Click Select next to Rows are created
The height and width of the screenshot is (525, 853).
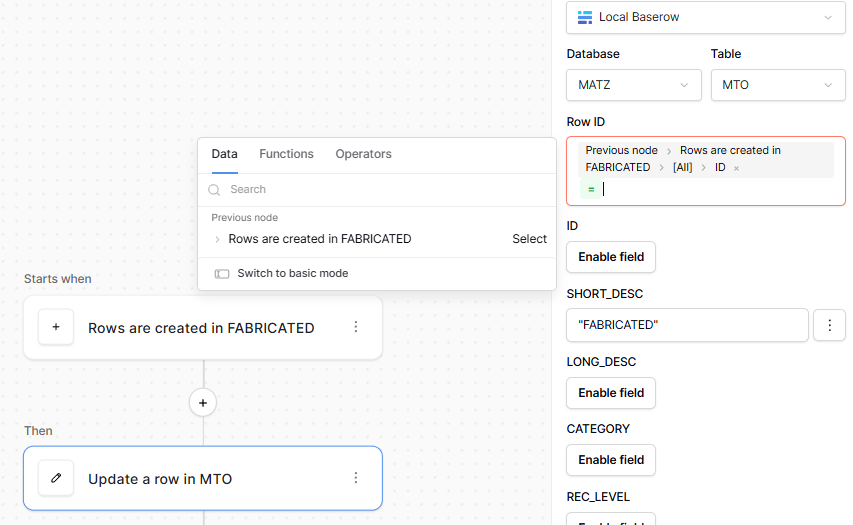[x=529, y=239]
